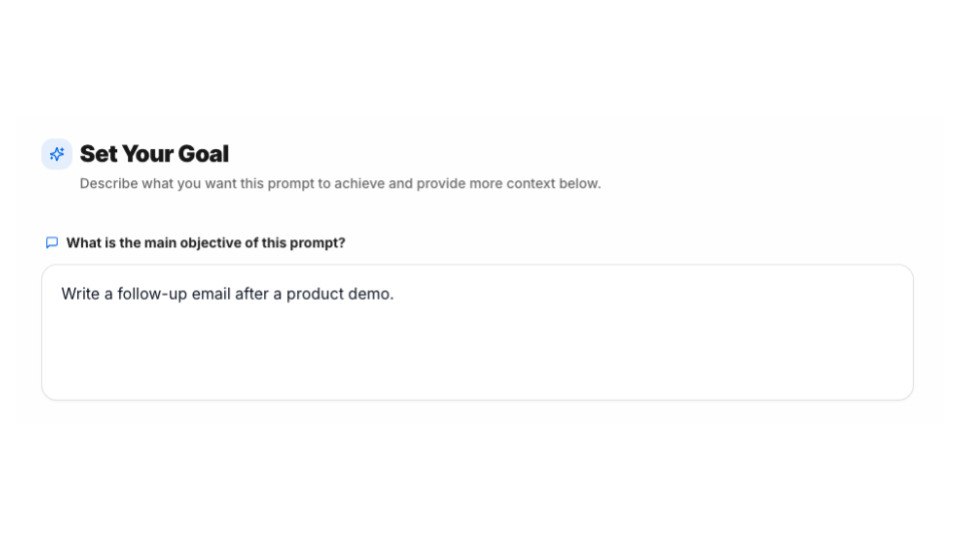Click the word "context" in the subtitle text
Viewport: 960px width, 540px height.
coord(532,184)
